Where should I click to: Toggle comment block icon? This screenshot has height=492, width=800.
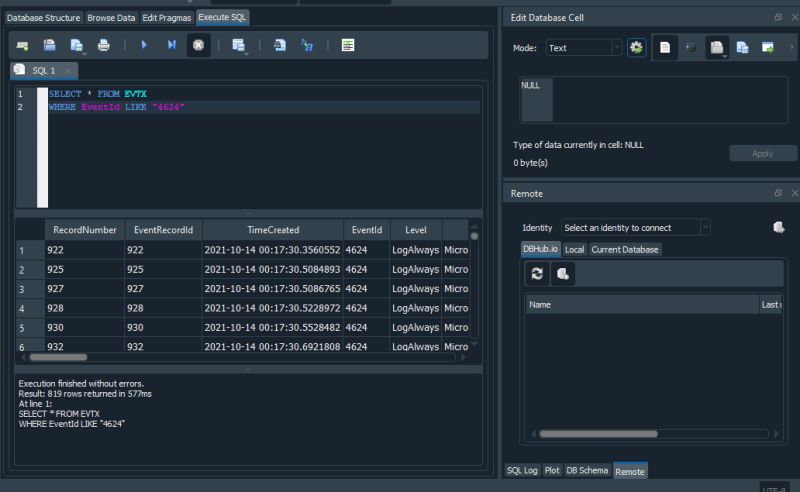tap(348, 45)
